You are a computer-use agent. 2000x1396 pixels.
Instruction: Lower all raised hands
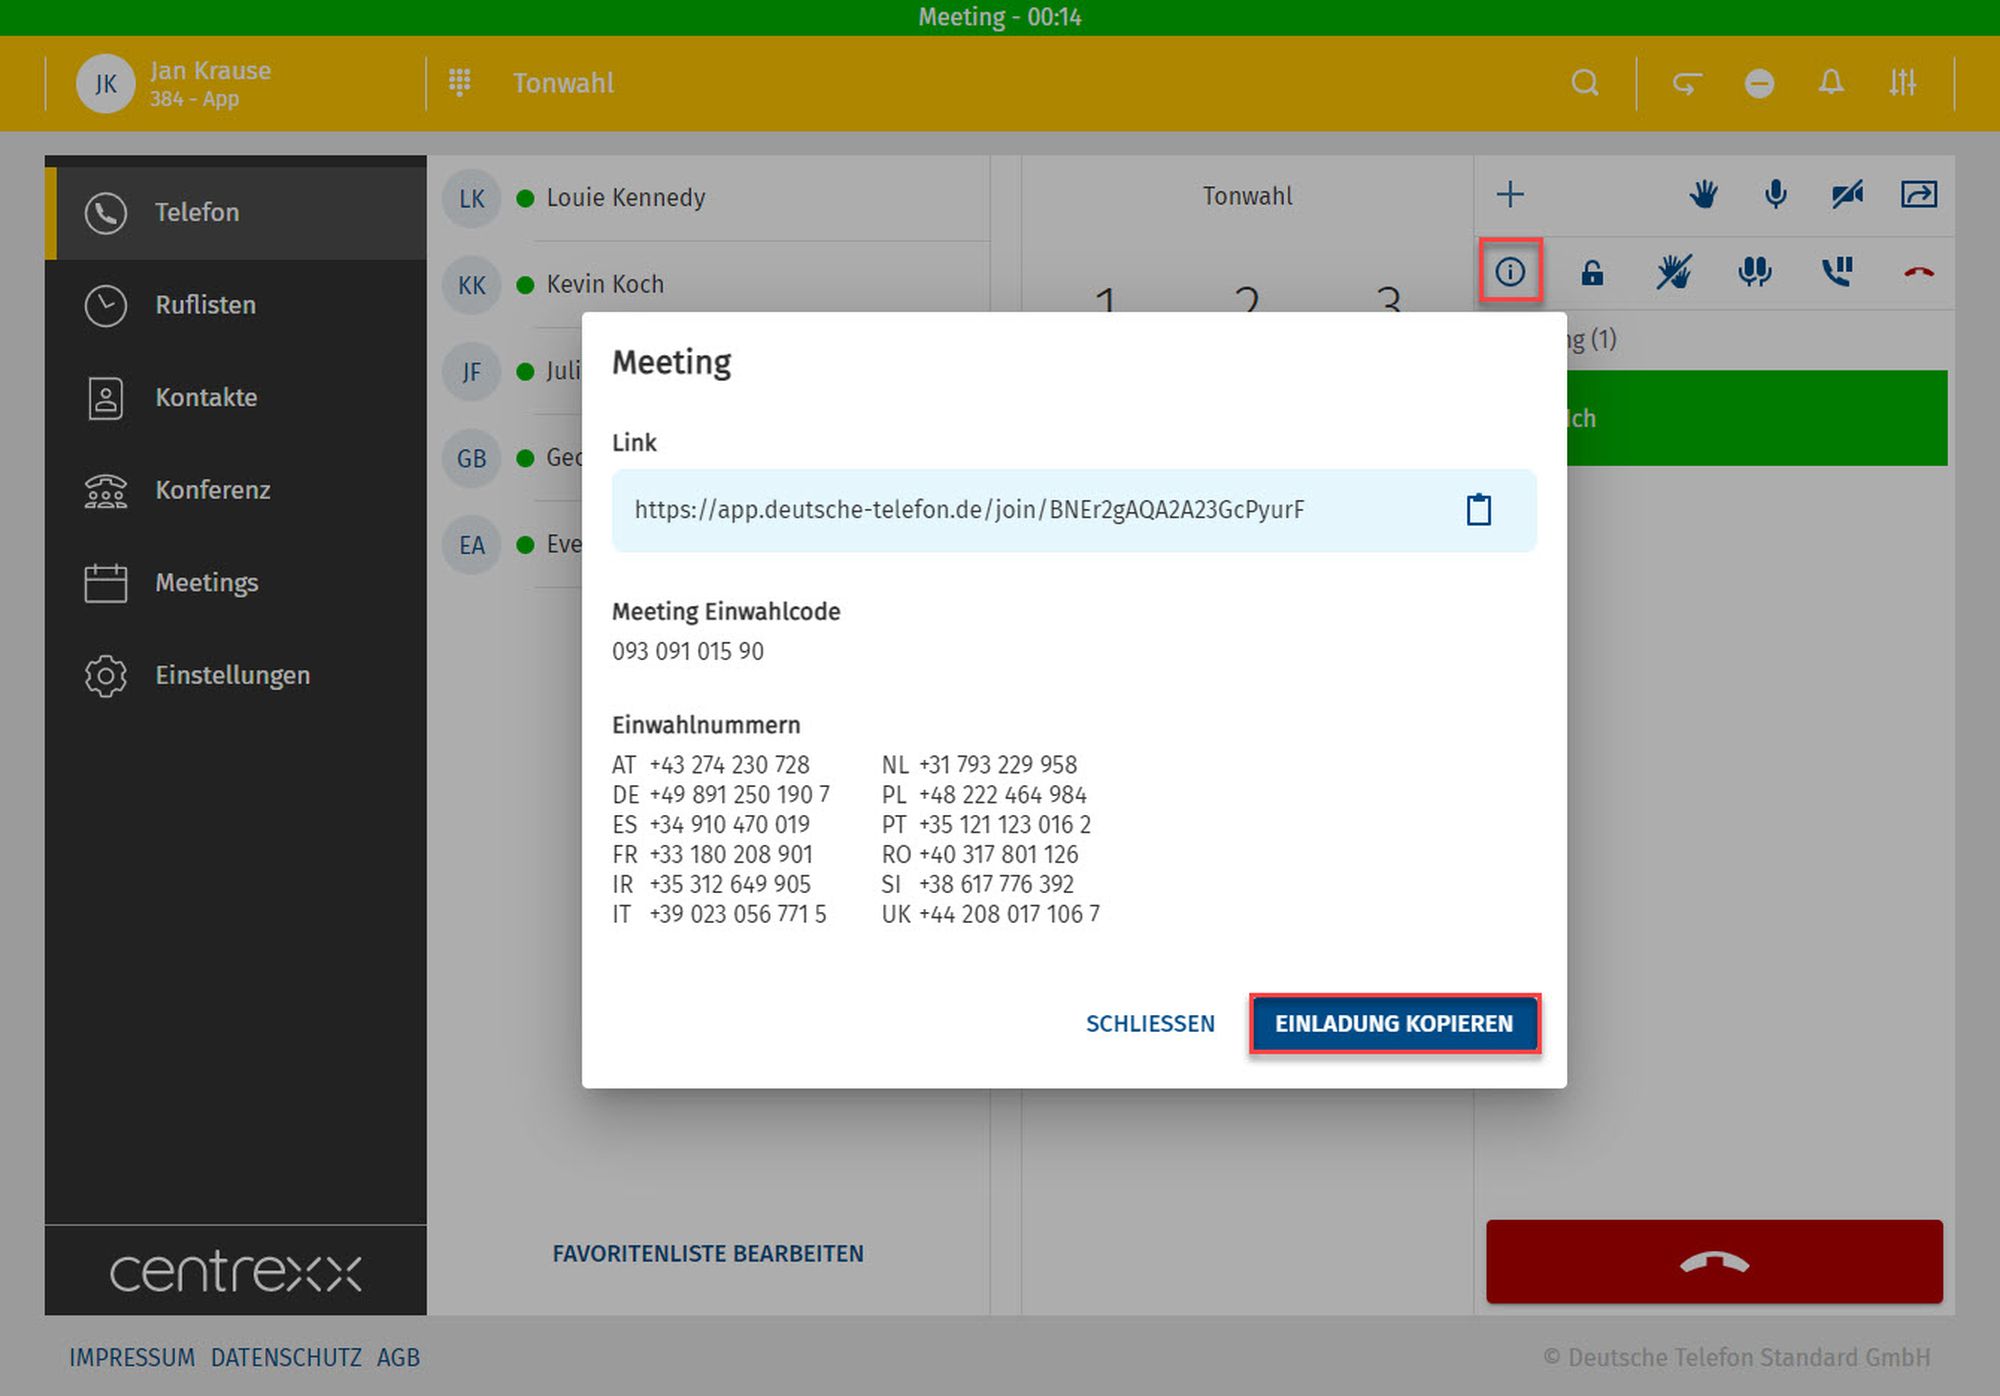[1673, 271]
